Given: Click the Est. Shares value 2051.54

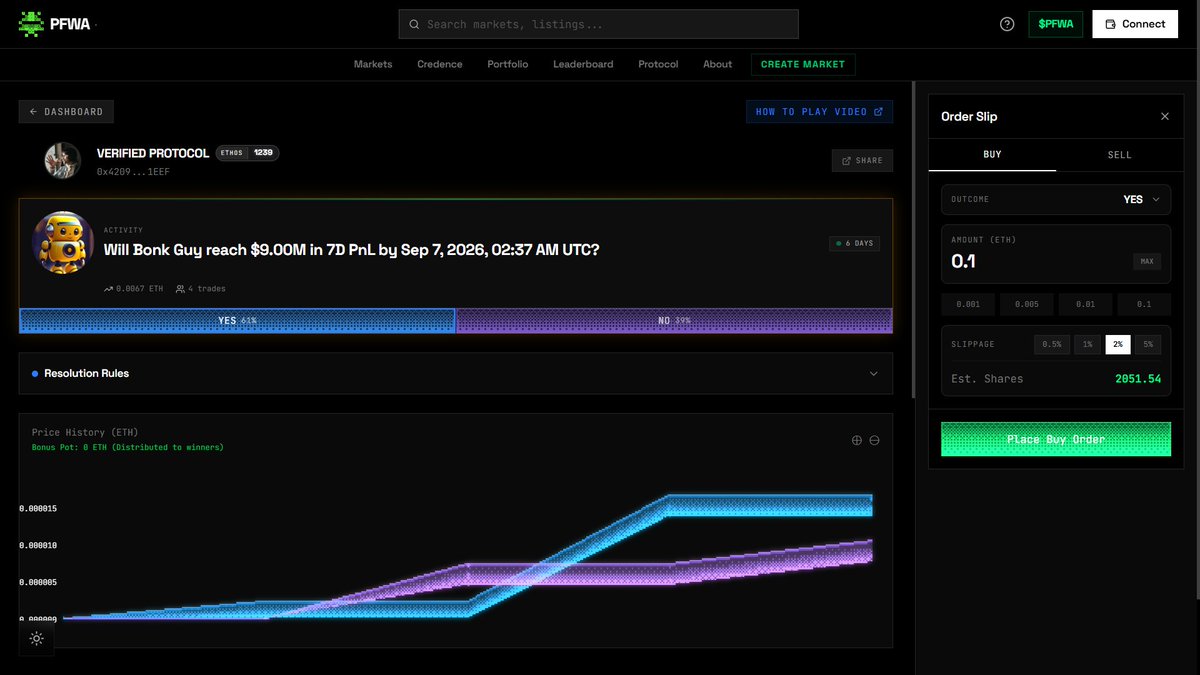Looking at the screenshot, I should [1138, 379].
